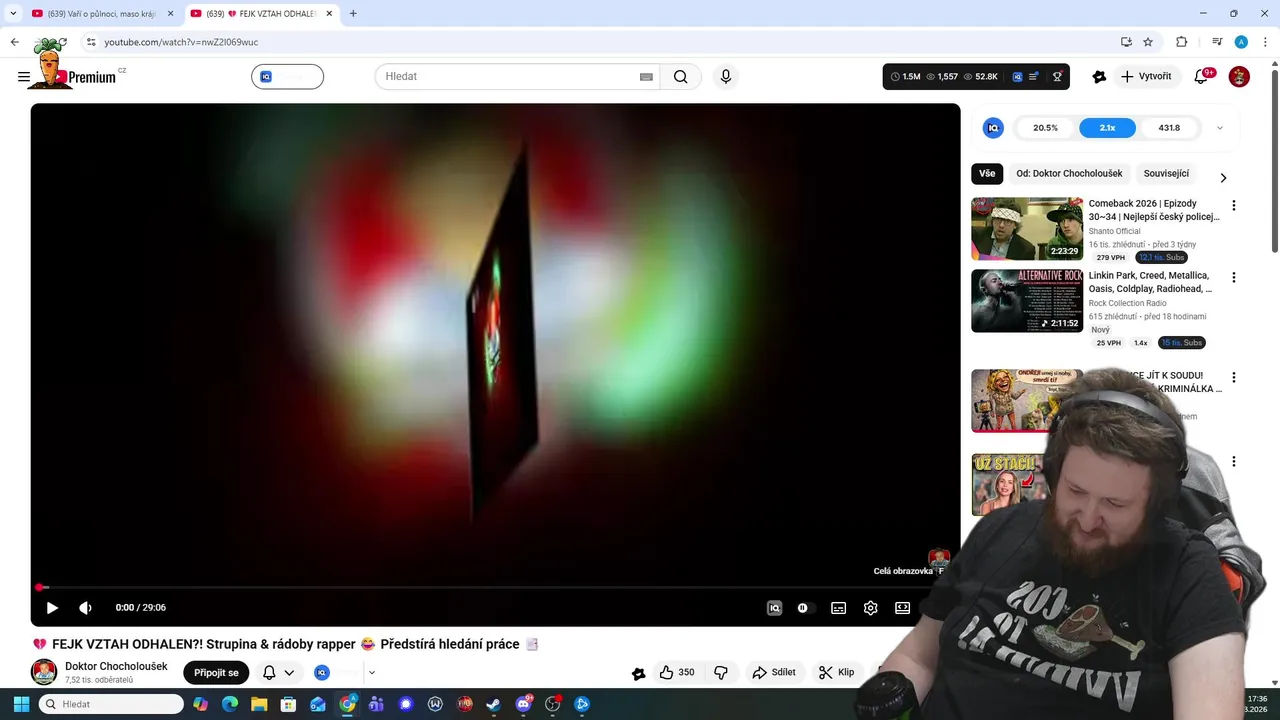Open vidIQ icon next to subscribe bell
The image size is (1280, 720).
click(x=322, y=673)
